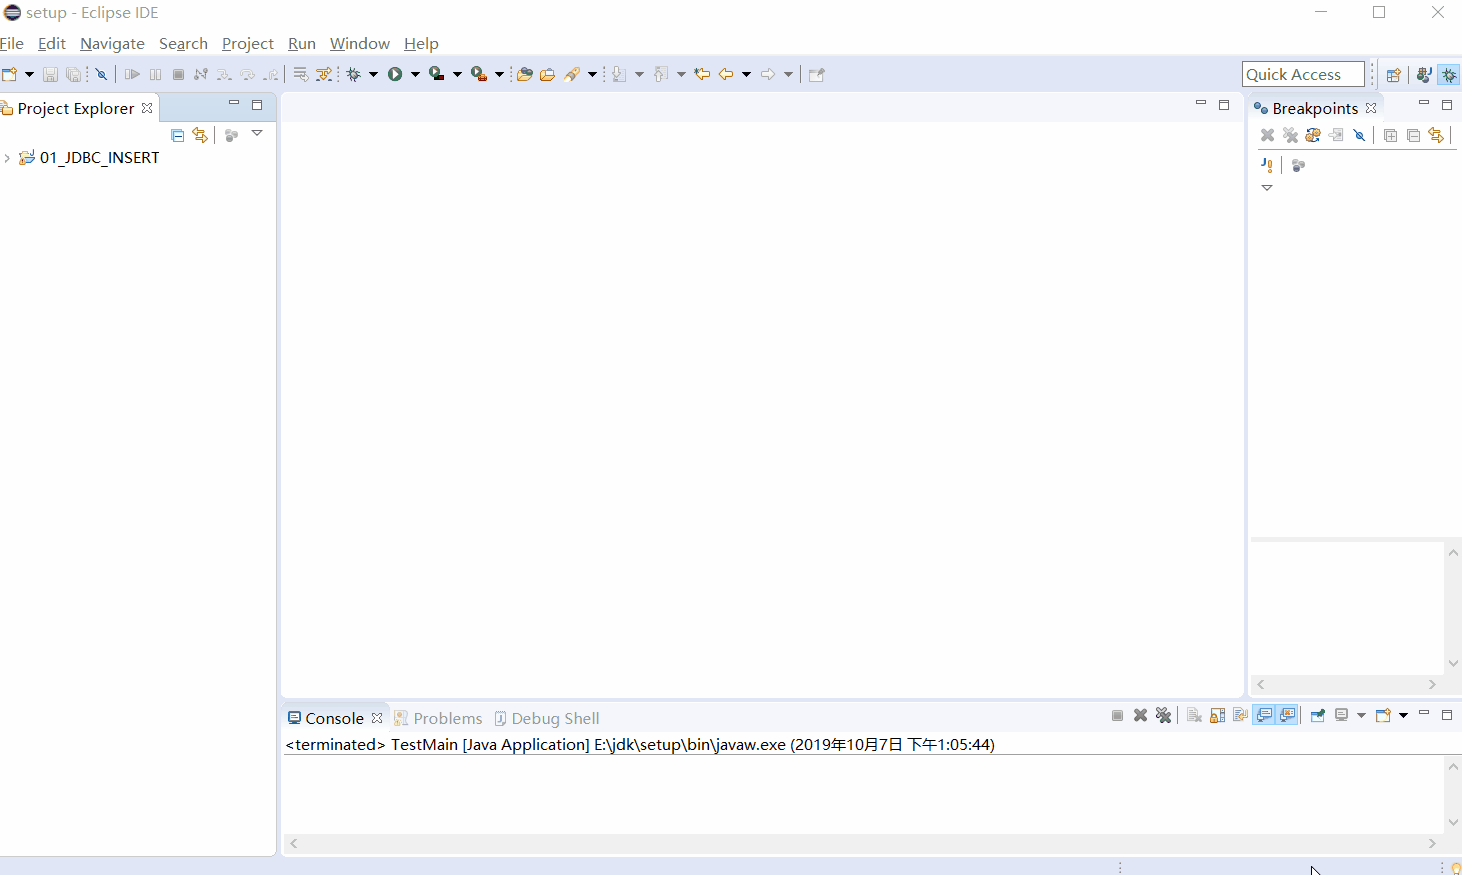This screenshot has height=875, width=1462.
Task: Switch to the Java EE perspective
Action: tap(1424, 74)
